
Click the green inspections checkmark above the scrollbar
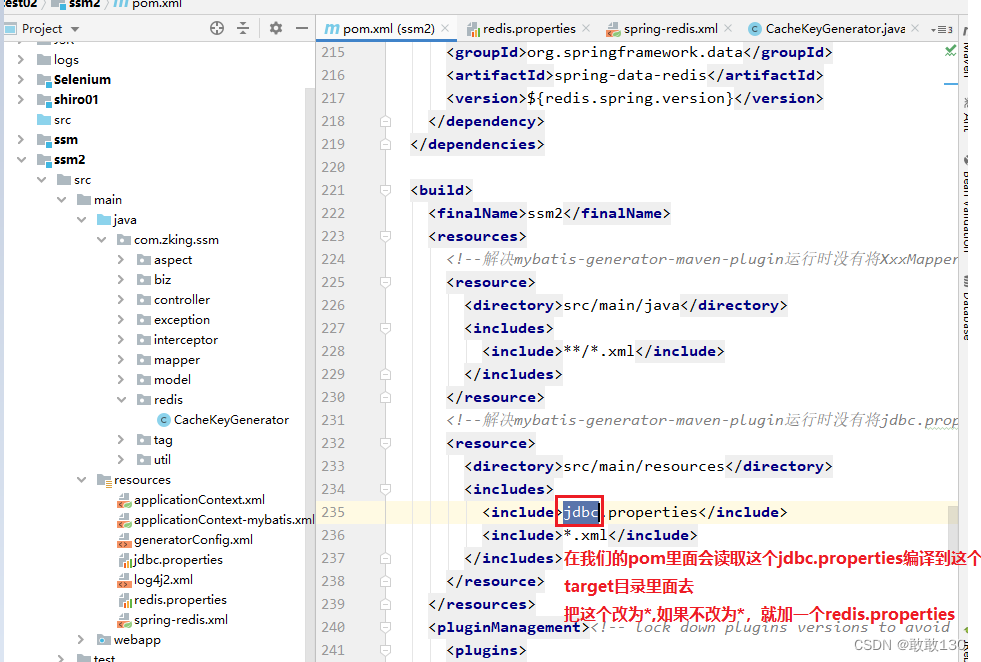[x=950, y=48]
